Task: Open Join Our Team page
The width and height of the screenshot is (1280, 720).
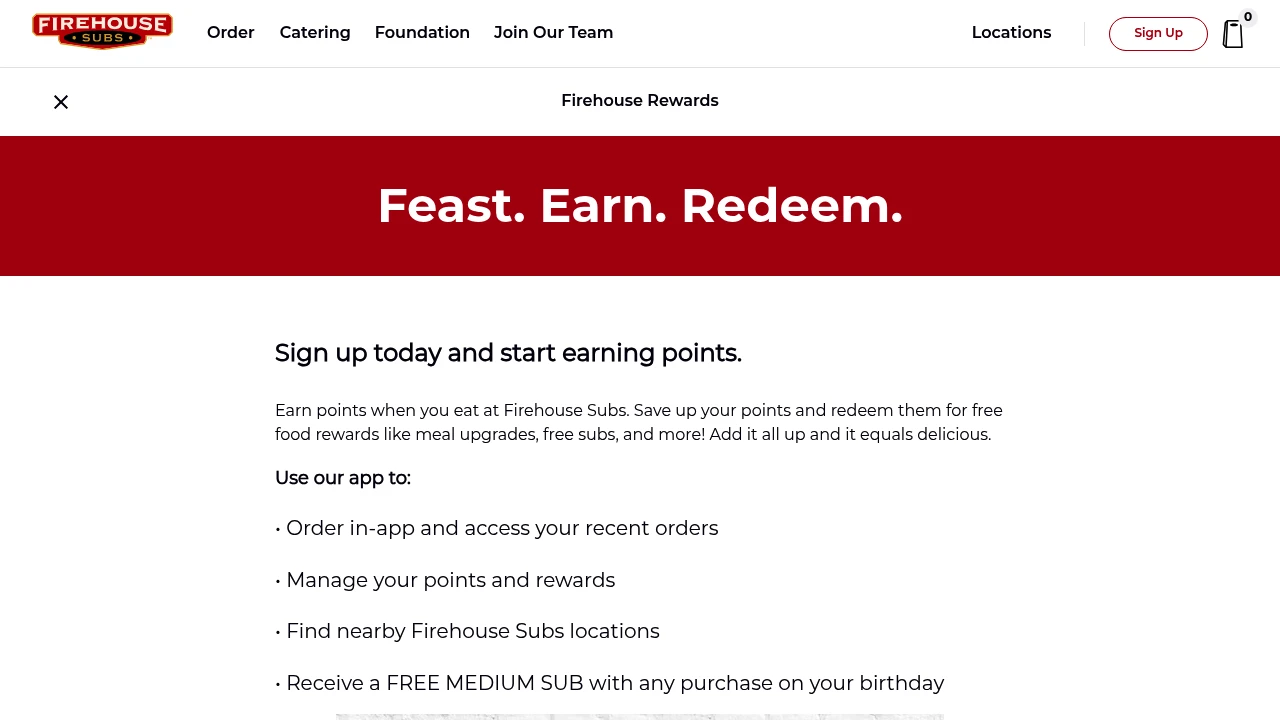Action: [553, 32]
